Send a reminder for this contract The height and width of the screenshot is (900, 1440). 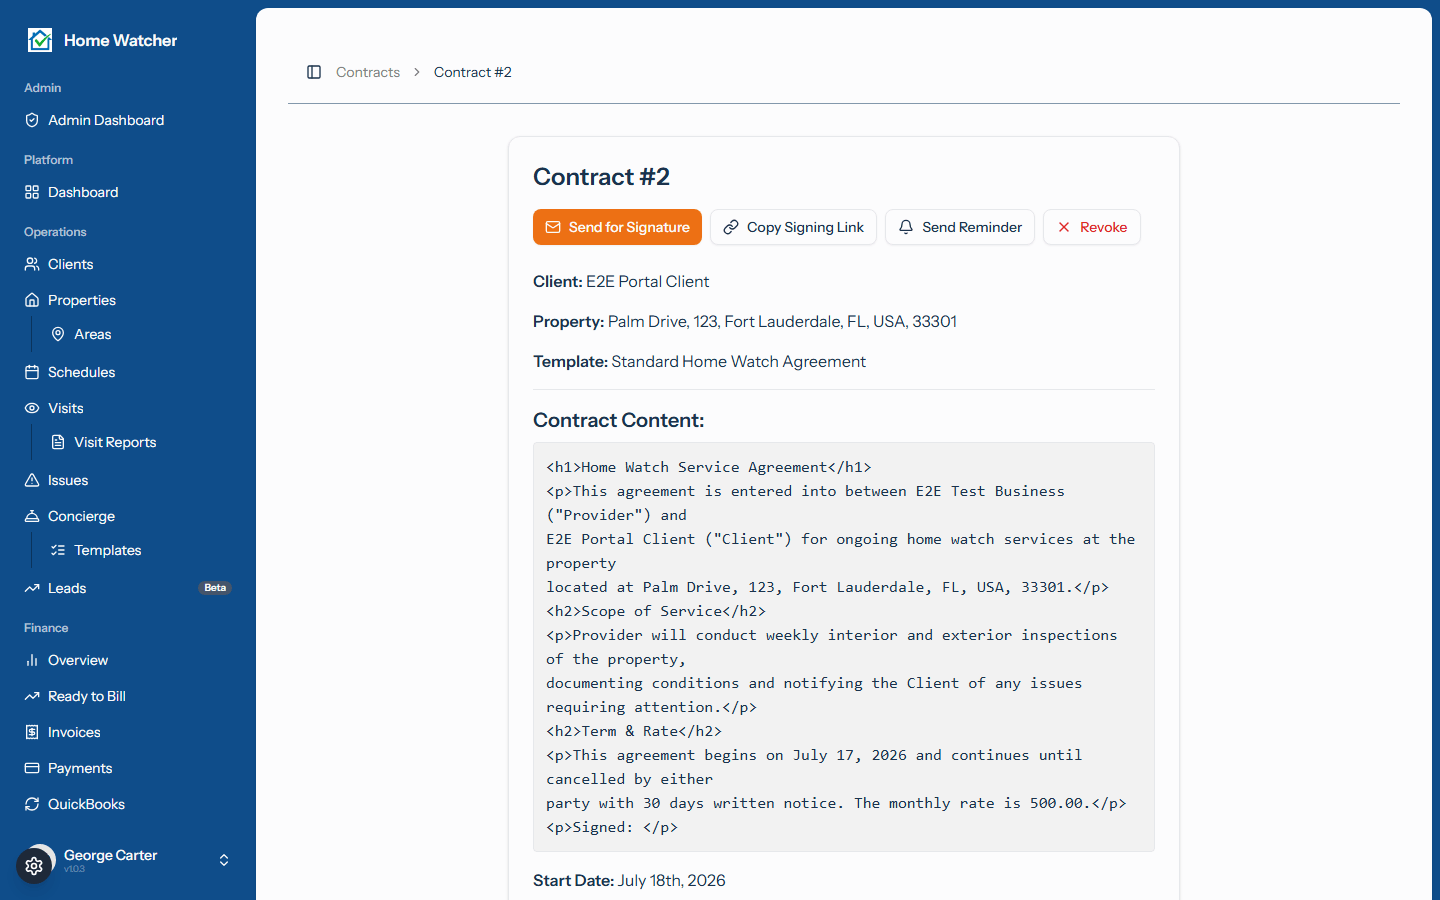coord(959,227)
